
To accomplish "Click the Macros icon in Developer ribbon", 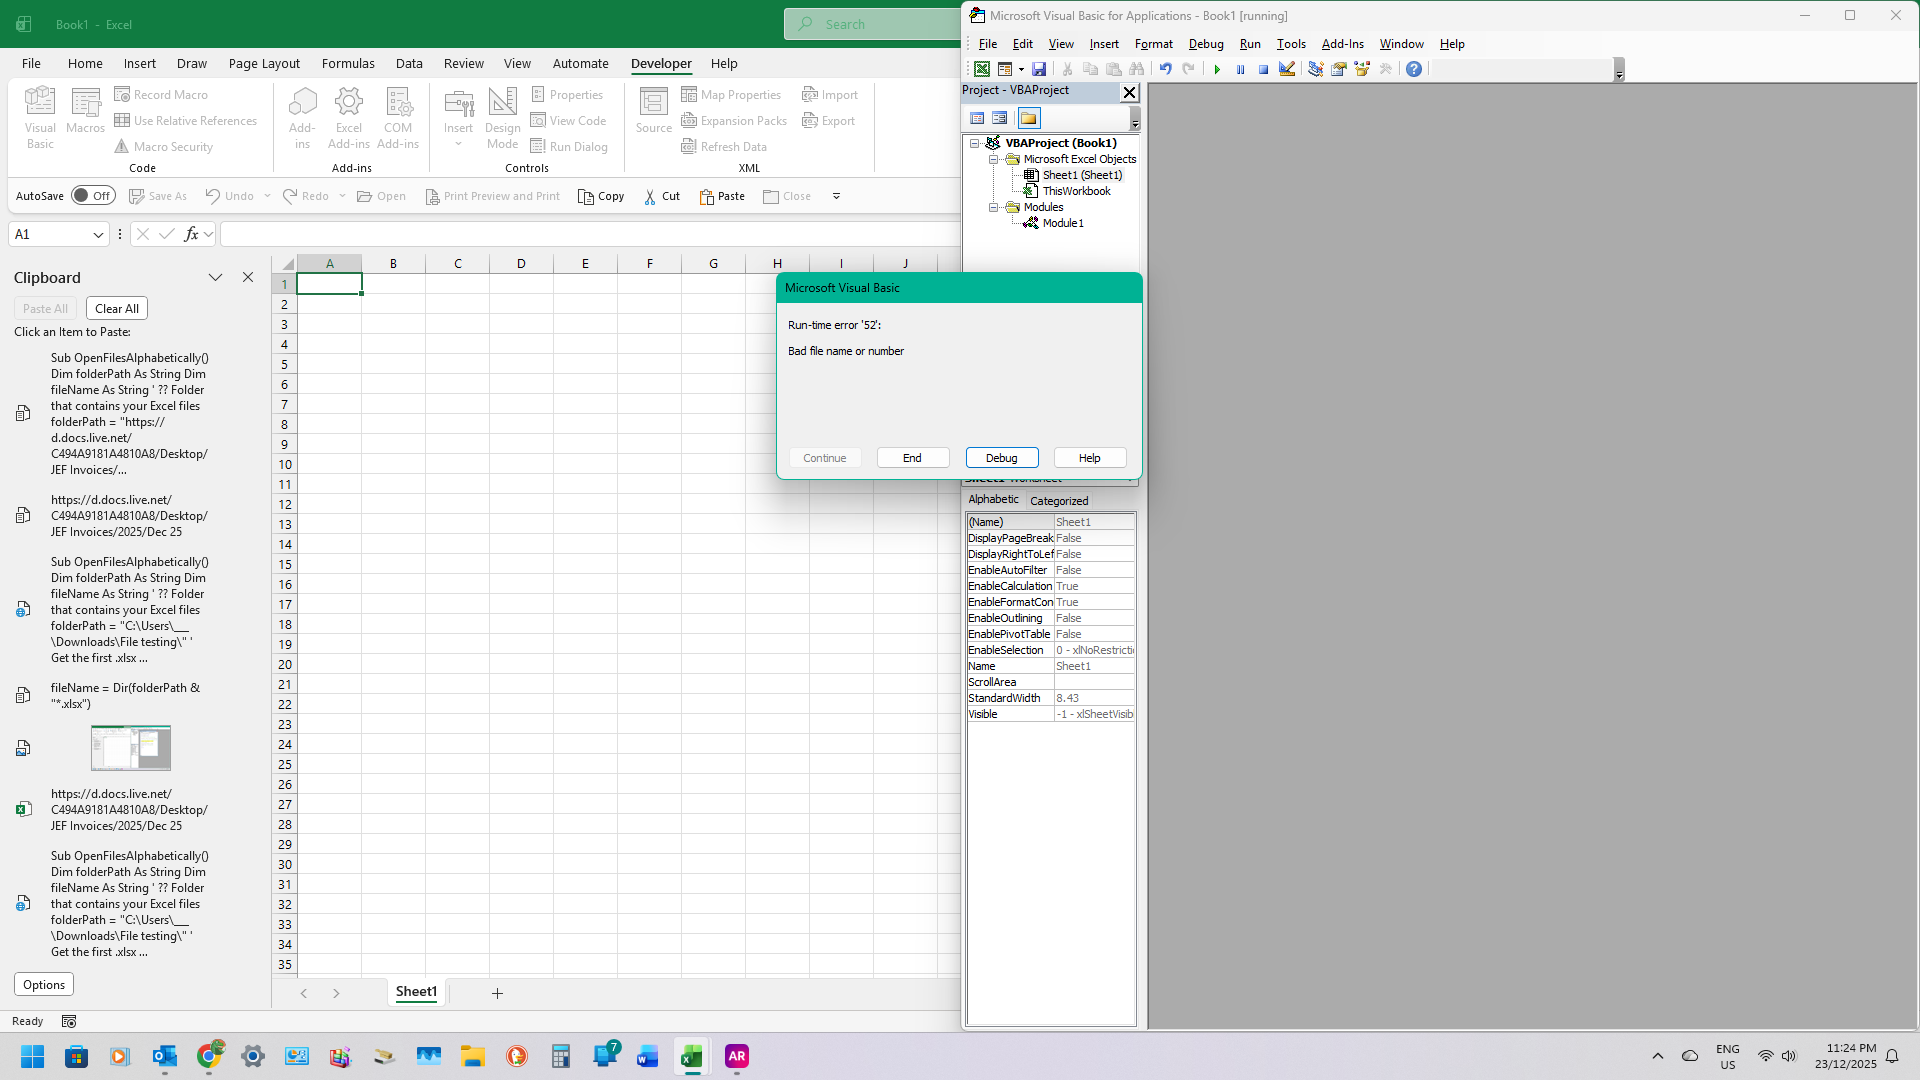I will 86,110.
